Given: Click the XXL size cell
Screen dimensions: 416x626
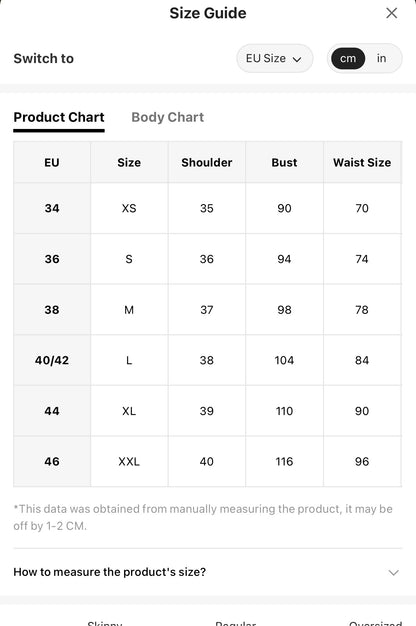Looking at the screenshot, I should (x=129, y=462).
